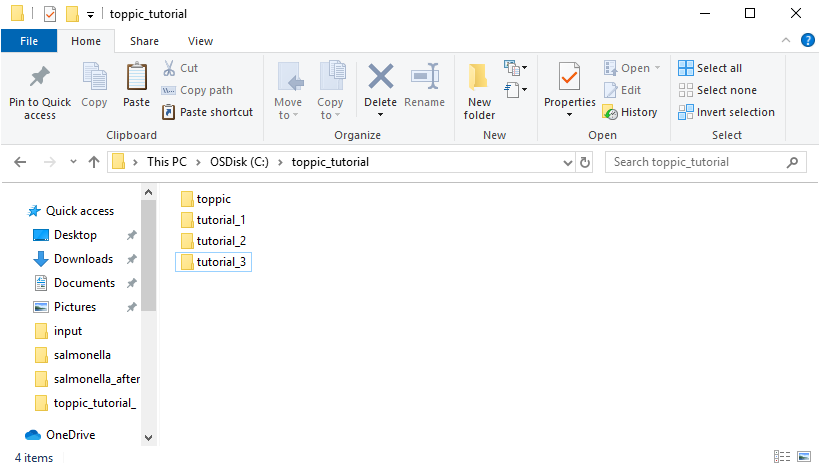Screen dimensions: 820x470
Task: Switch to large icons view in status bar
Action: (804, 457)
